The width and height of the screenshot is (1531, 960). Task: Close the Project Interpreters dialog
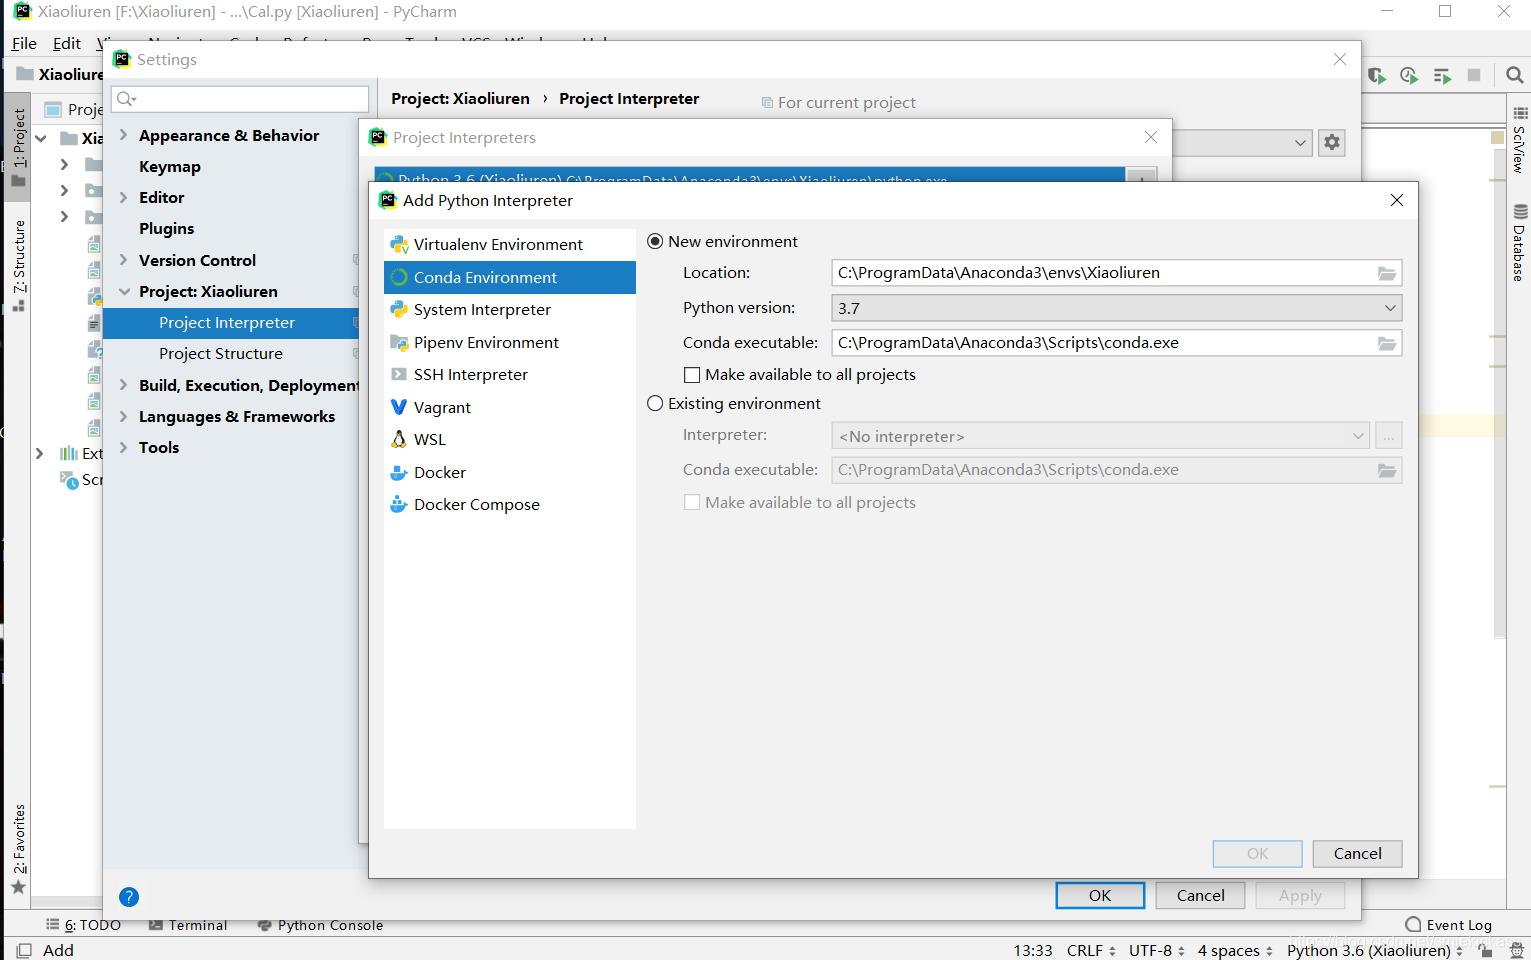click(x=1151, y=137)
